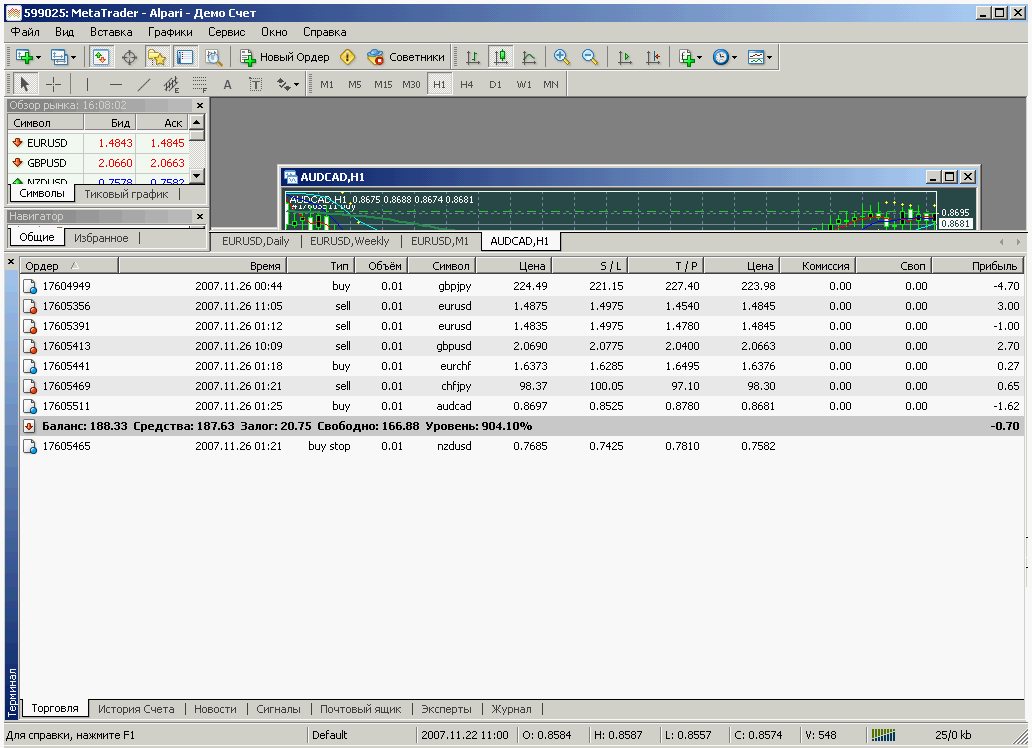Screen dimensions: 1032x748
Task: Select the Crosshair cursor tool
Action: click(53, 84)
